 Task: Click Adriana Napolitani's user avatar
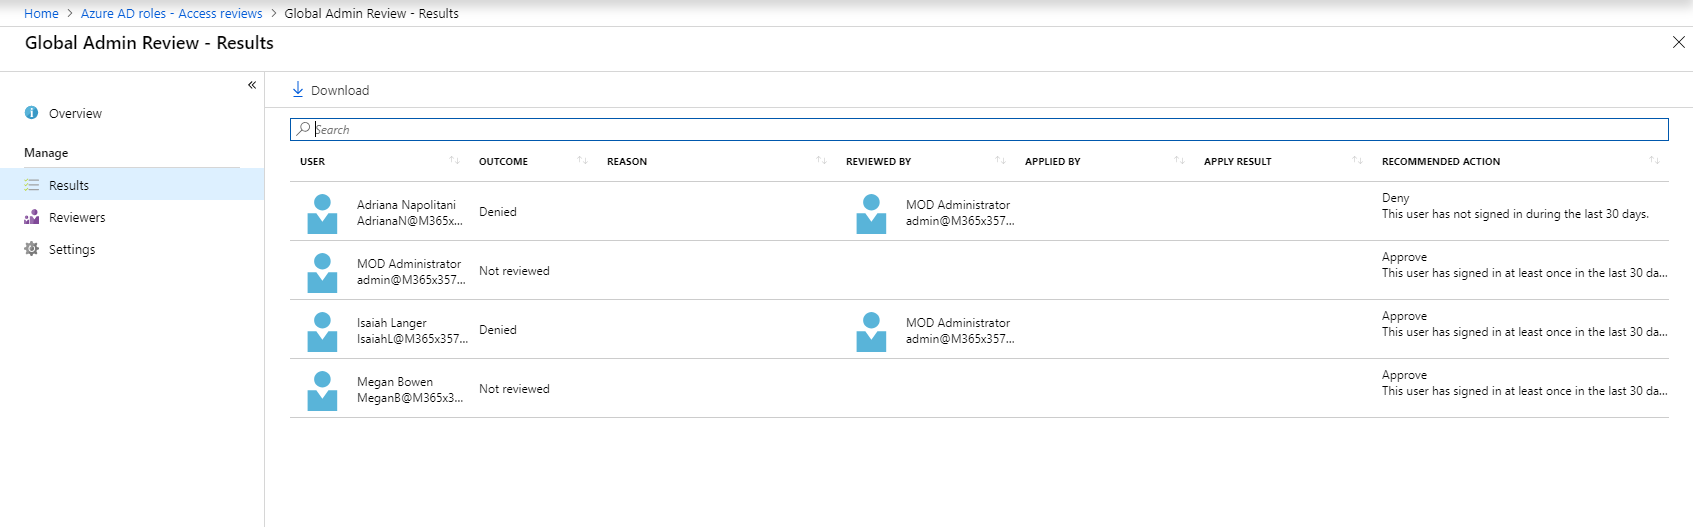point(322,213)
